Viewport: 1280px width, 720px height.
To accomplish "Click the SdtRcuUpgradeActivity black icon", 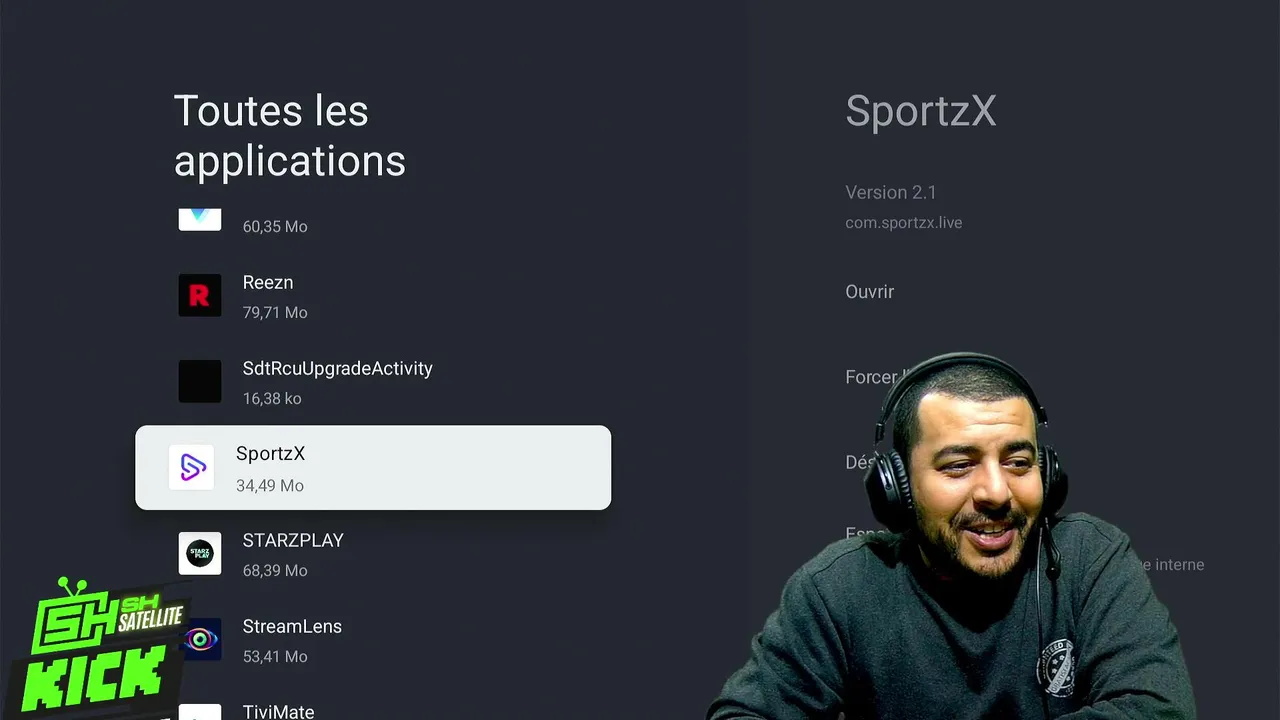I will click(200, 382).
